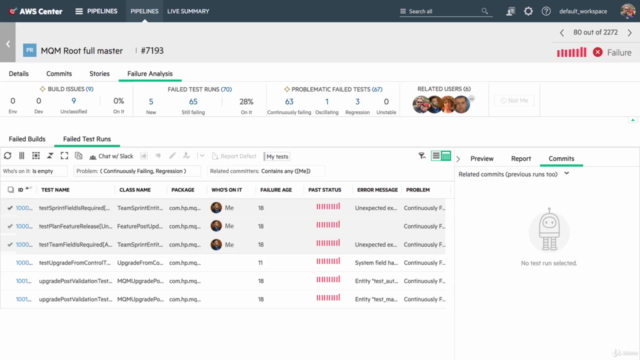
Task: Go to next pipeline run
Action: tap(629, 33)
